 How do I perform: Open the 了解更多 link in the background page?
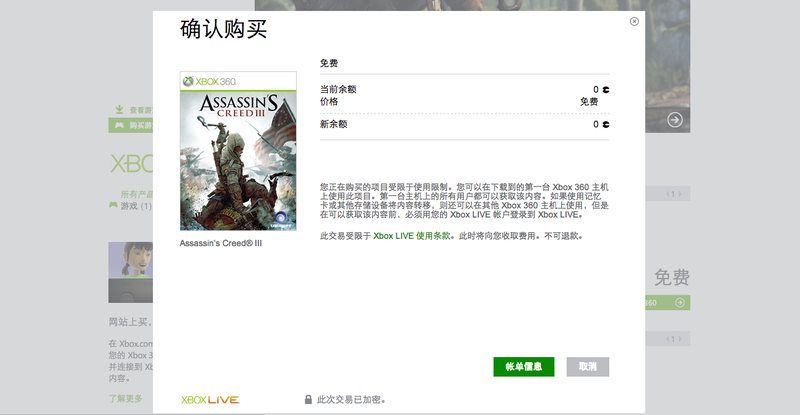(x=126, y=398)
